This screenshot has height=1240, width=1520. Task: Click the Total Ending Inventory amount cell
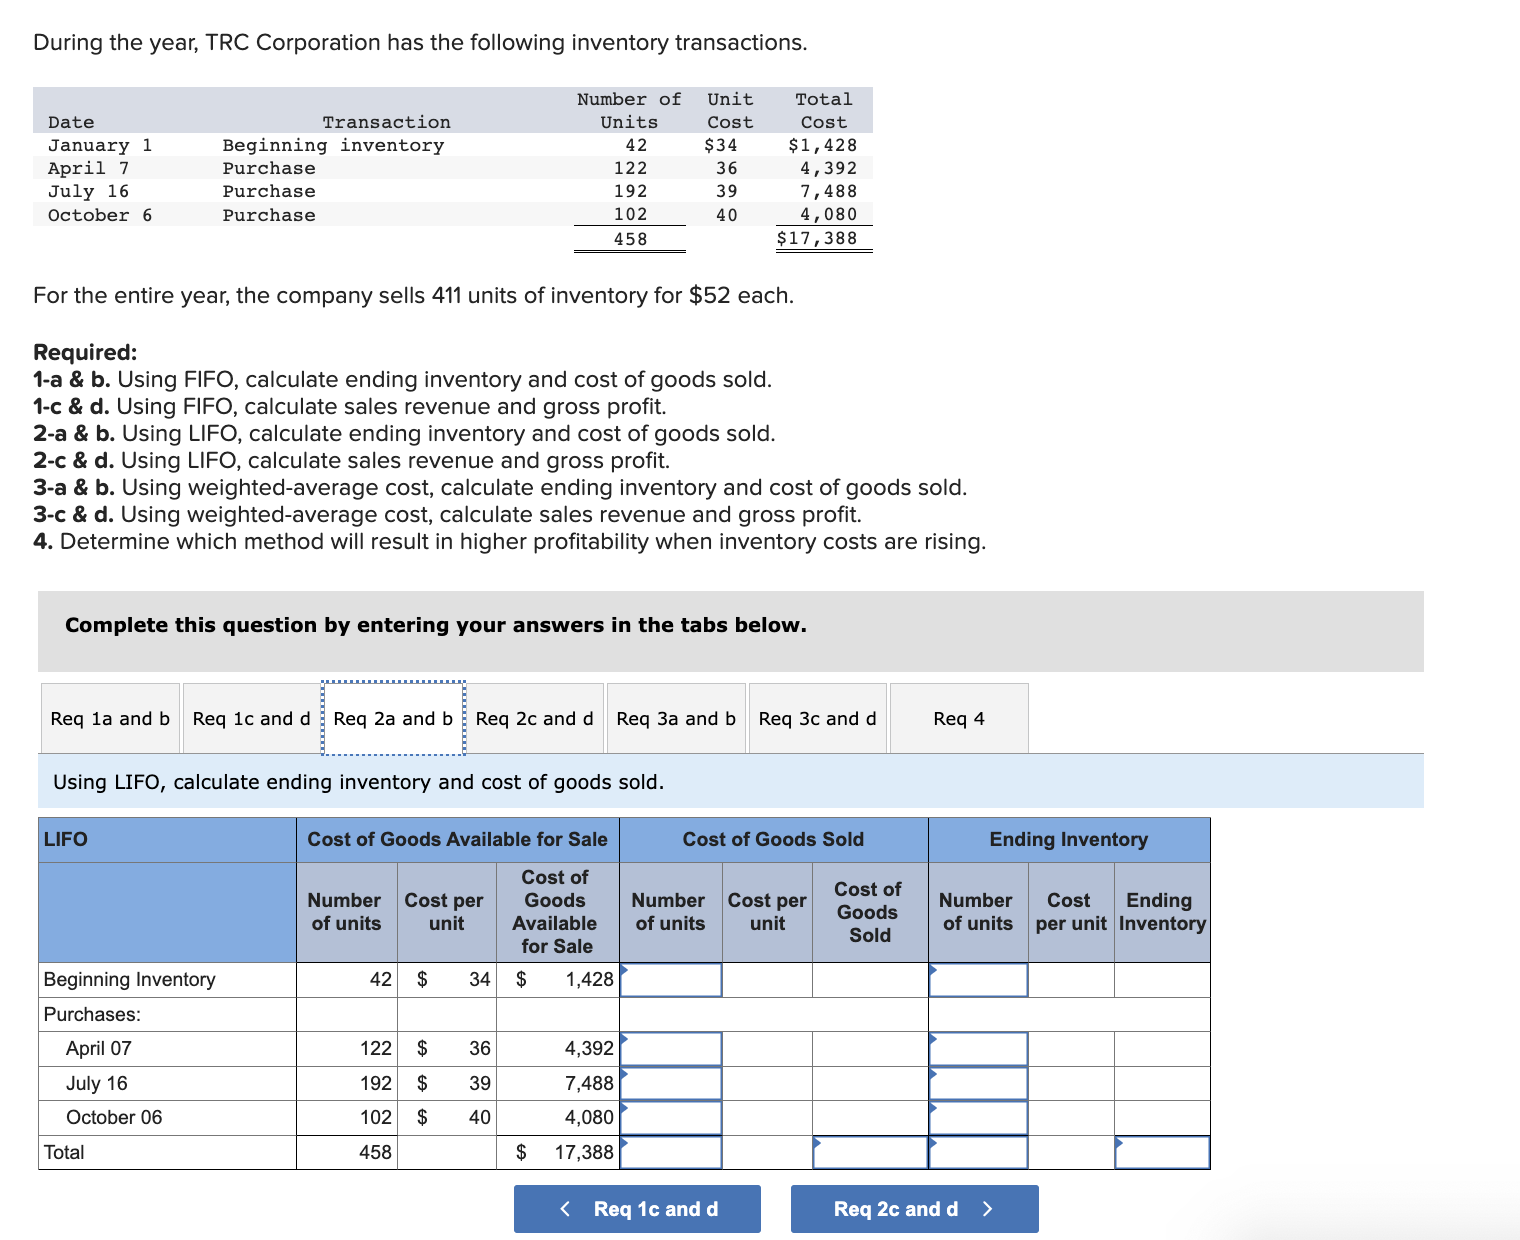[1161, 1151]
